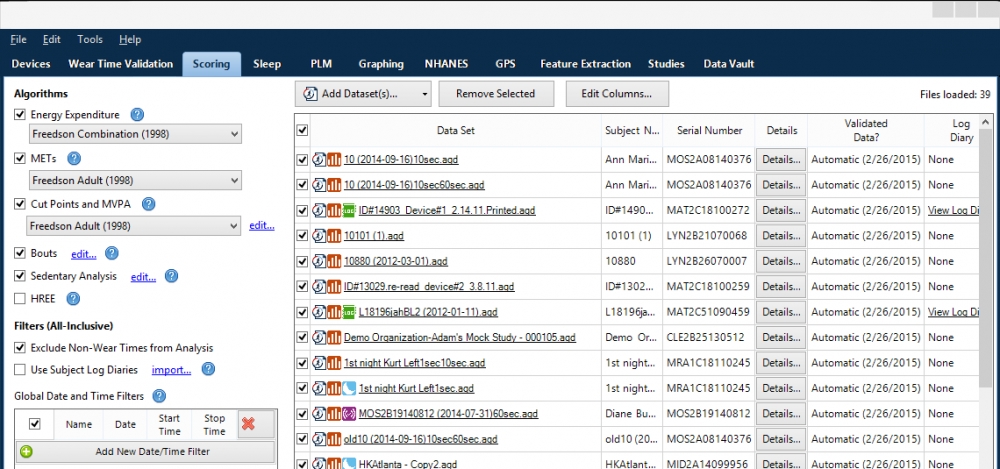Open the Add Dataset(s) dropdown arrow
Image resolution: width=1000 pixels, height=469 pixels.
coord(425,94)
